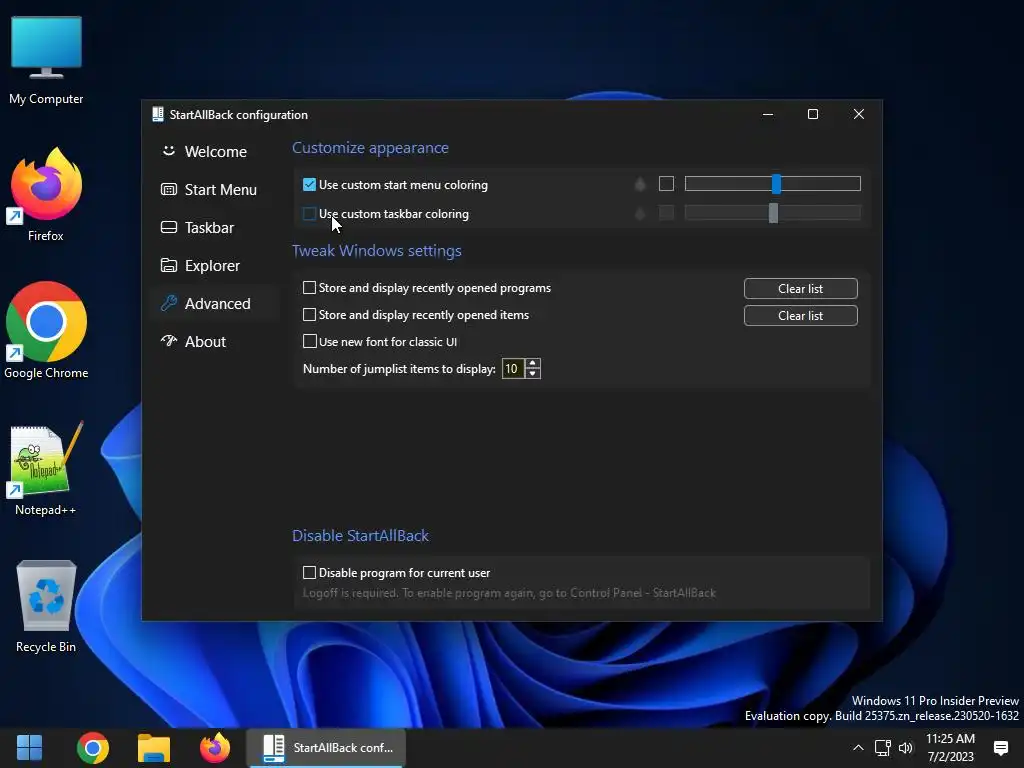Click the Taskbar sidebar icon

(168, 227)
